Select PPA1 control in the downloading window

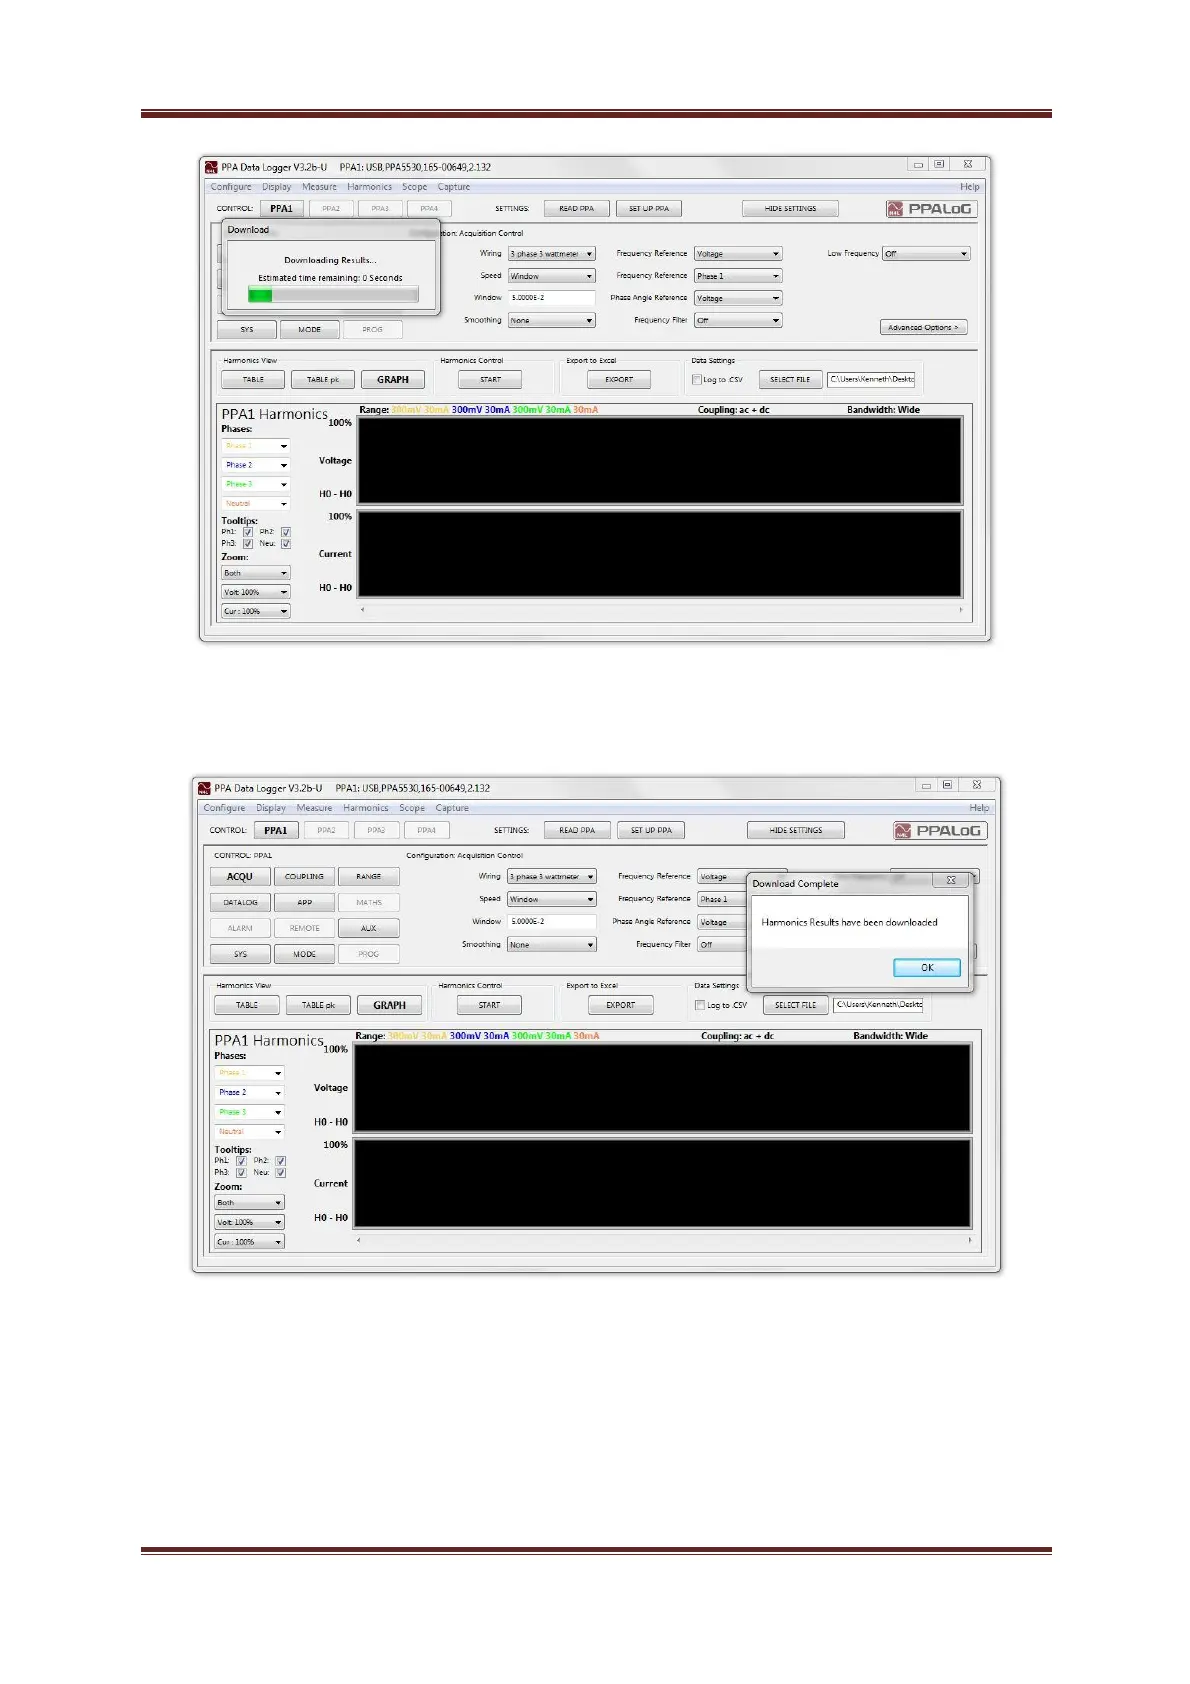282,209
